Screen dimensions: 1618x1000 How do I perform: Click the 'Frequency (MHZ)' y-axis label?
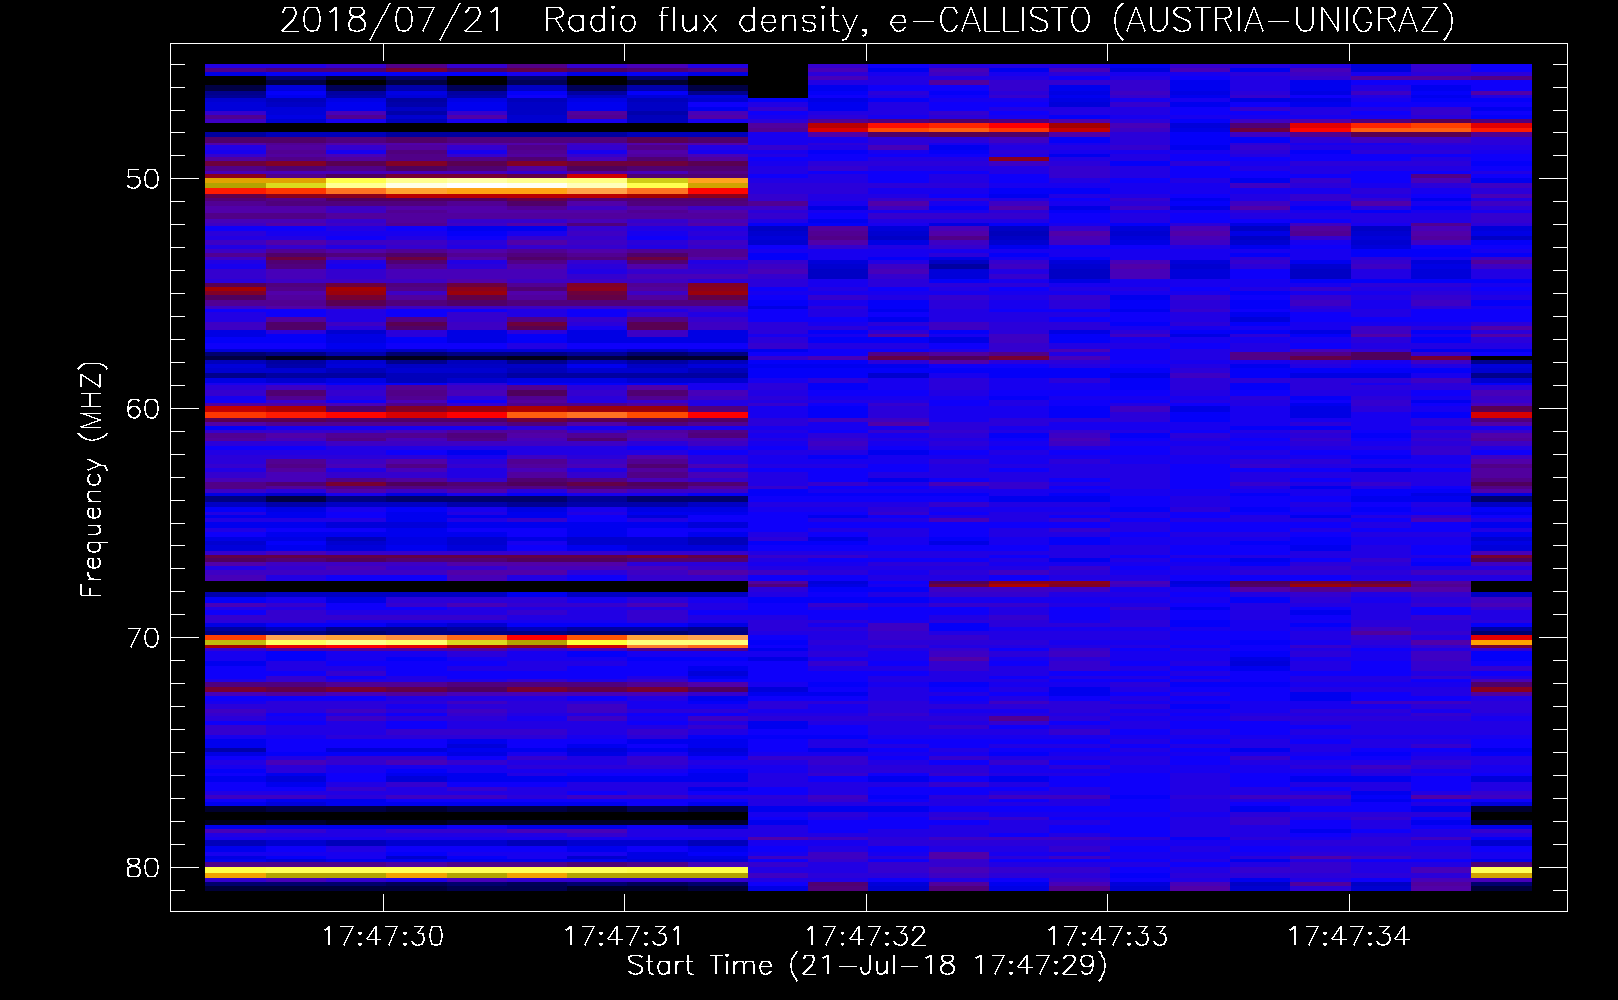click(92, 480)
